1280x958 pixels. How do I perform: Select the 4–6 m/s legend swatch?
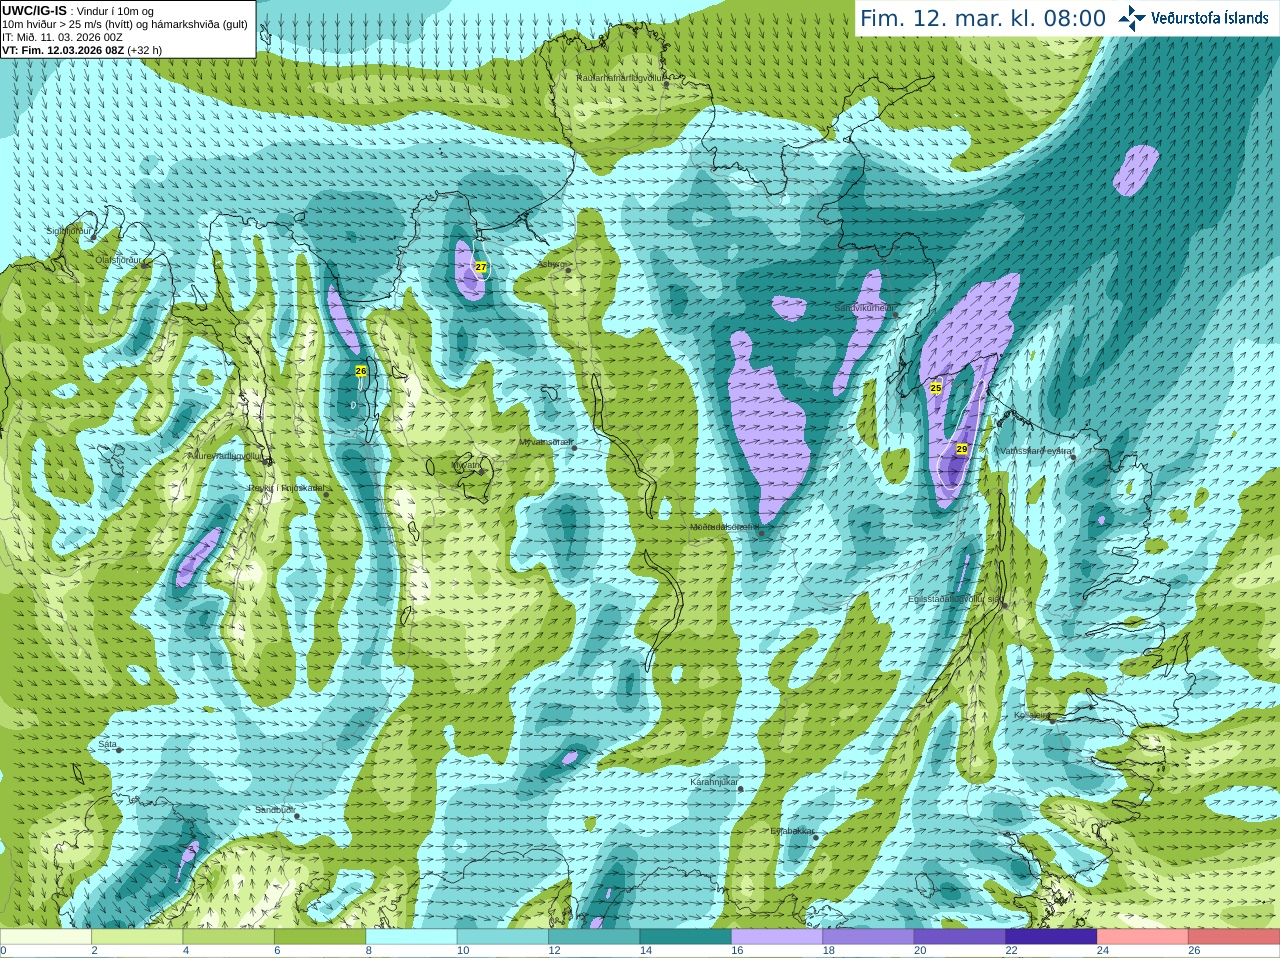[228, 937]
